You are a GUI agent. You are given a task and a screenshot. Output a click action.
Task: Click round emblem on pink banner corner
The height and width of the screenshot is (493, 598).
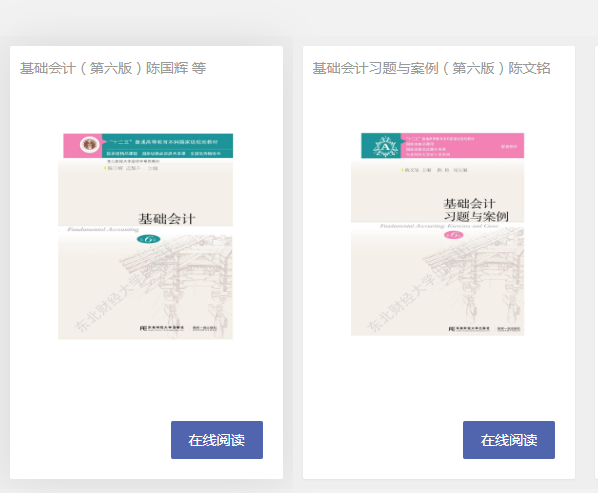pos(89,145)
